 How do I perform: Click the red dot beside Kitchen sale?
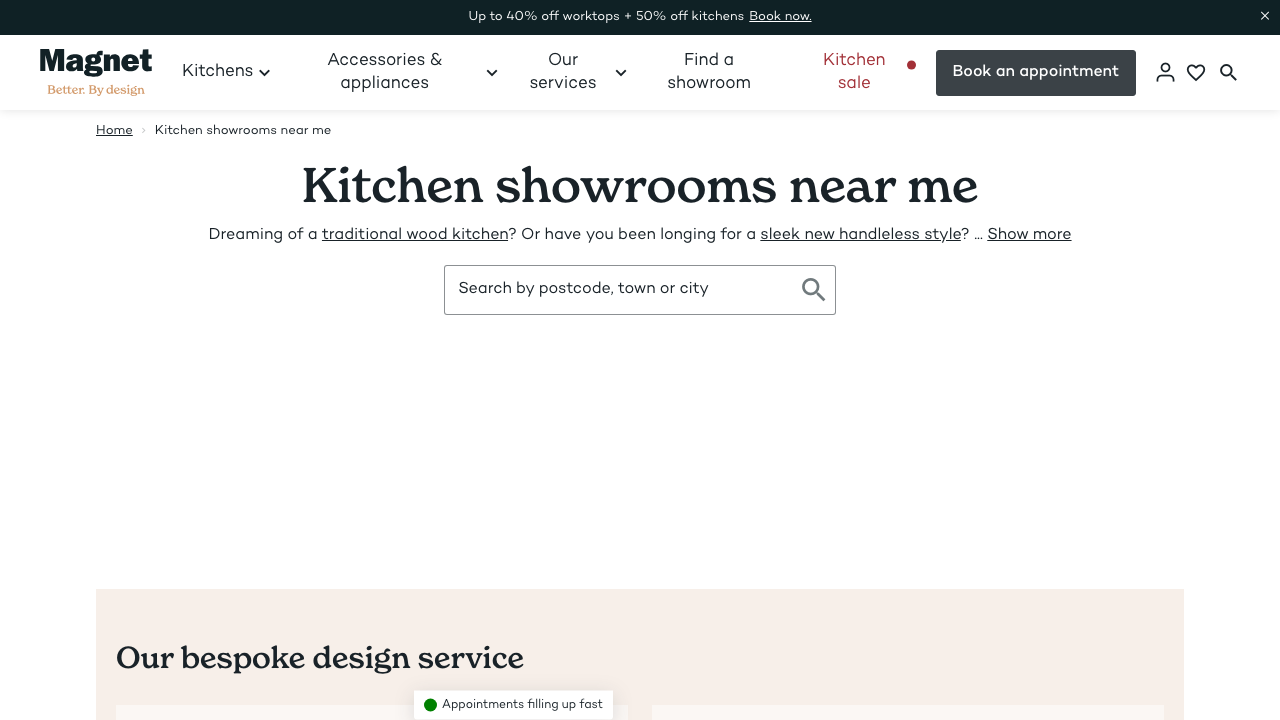(x=911, y=65)
